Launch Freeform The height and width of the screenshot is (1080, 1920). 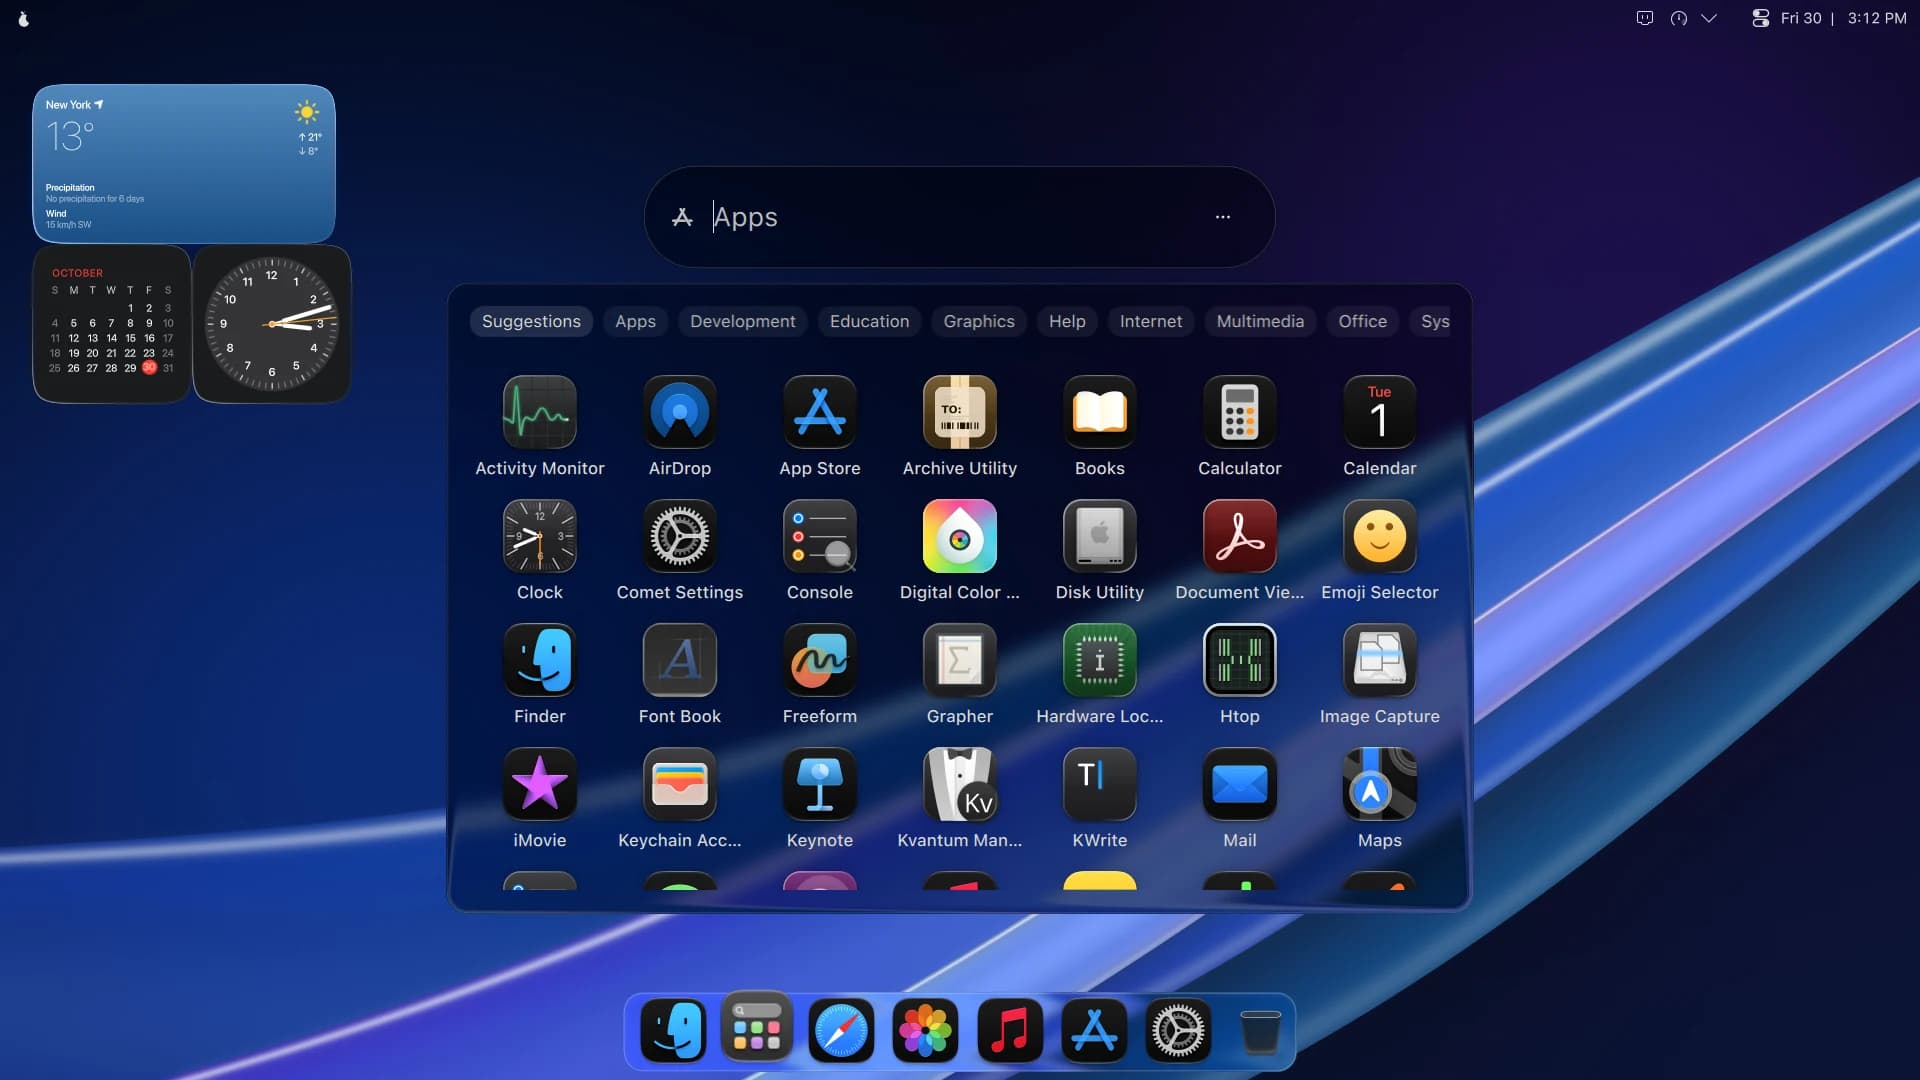coord(820,660)
